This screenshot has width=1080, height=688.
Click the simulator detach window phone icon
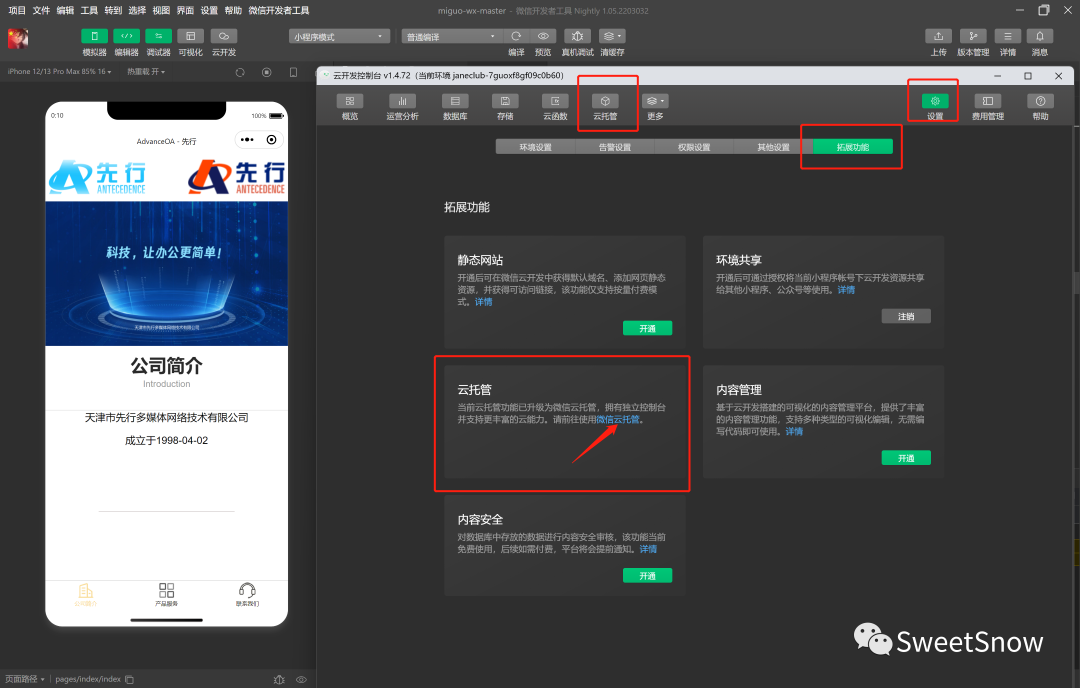point(293,72)
